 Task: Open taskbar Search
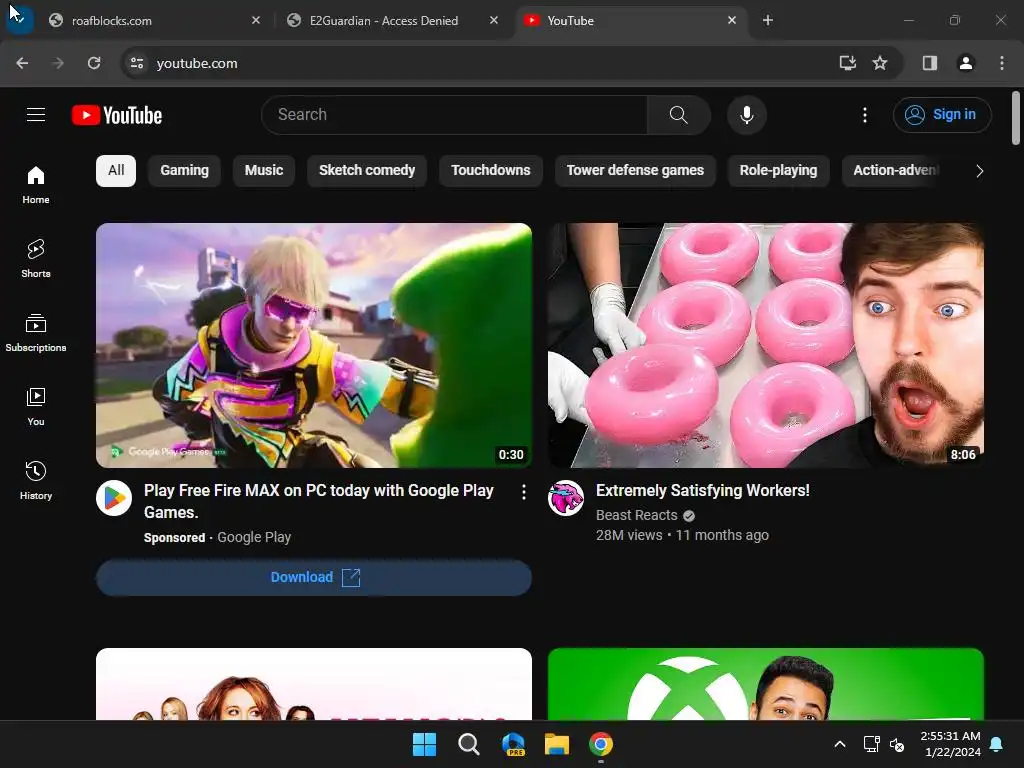point(468,744)
